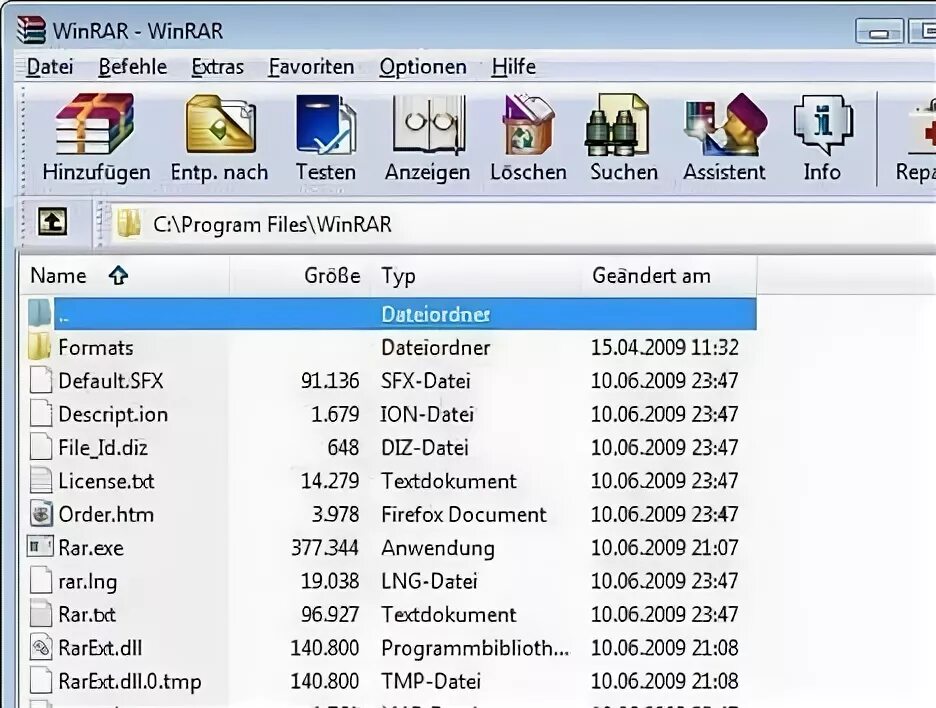
Task: Open the Befehle menu
Action: [133, 67]
